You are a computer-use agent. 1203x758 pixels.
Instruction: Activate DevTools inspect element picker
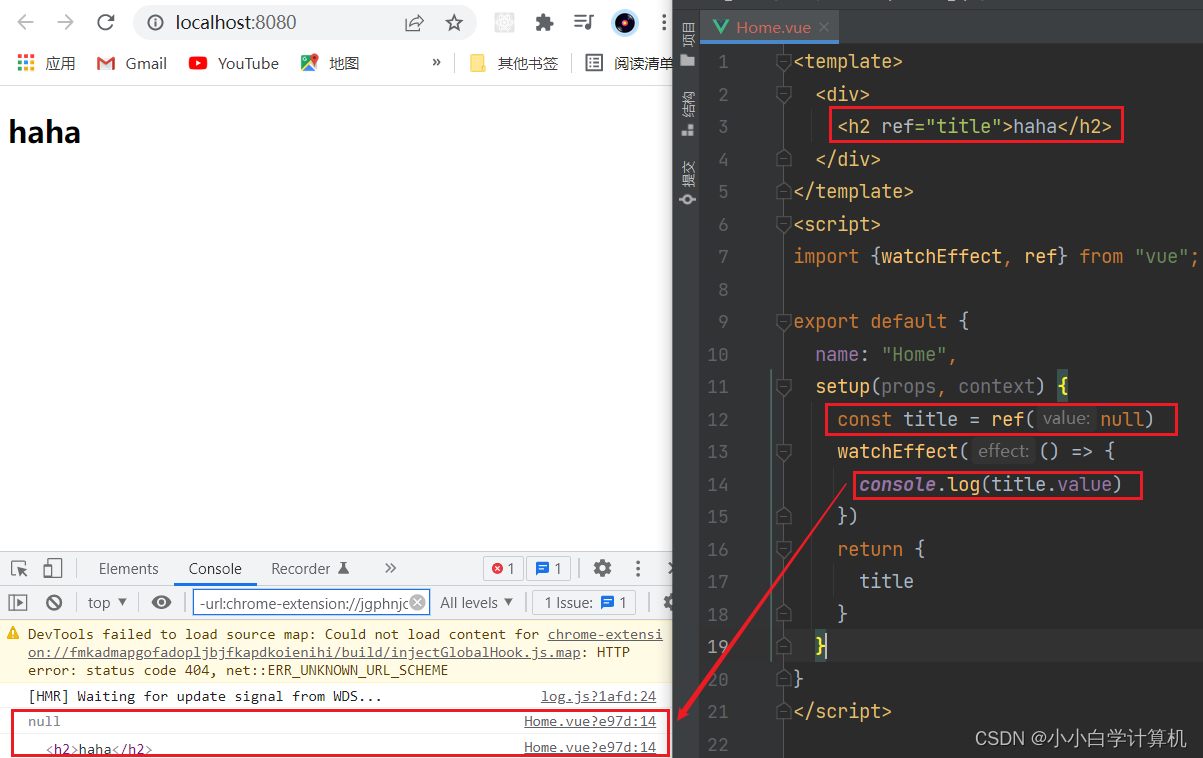19,568
